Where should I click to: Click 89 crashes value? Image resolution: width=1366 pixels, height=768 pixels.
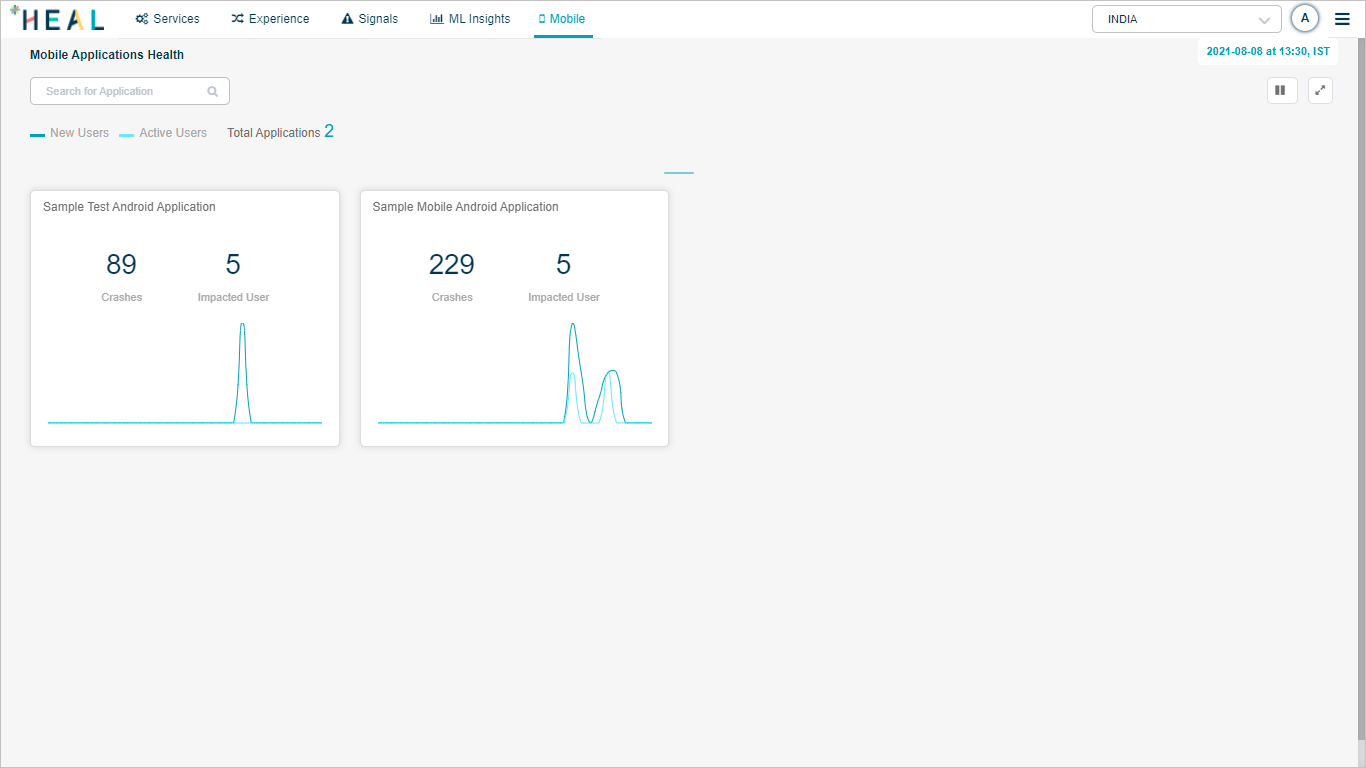(121, 264)
